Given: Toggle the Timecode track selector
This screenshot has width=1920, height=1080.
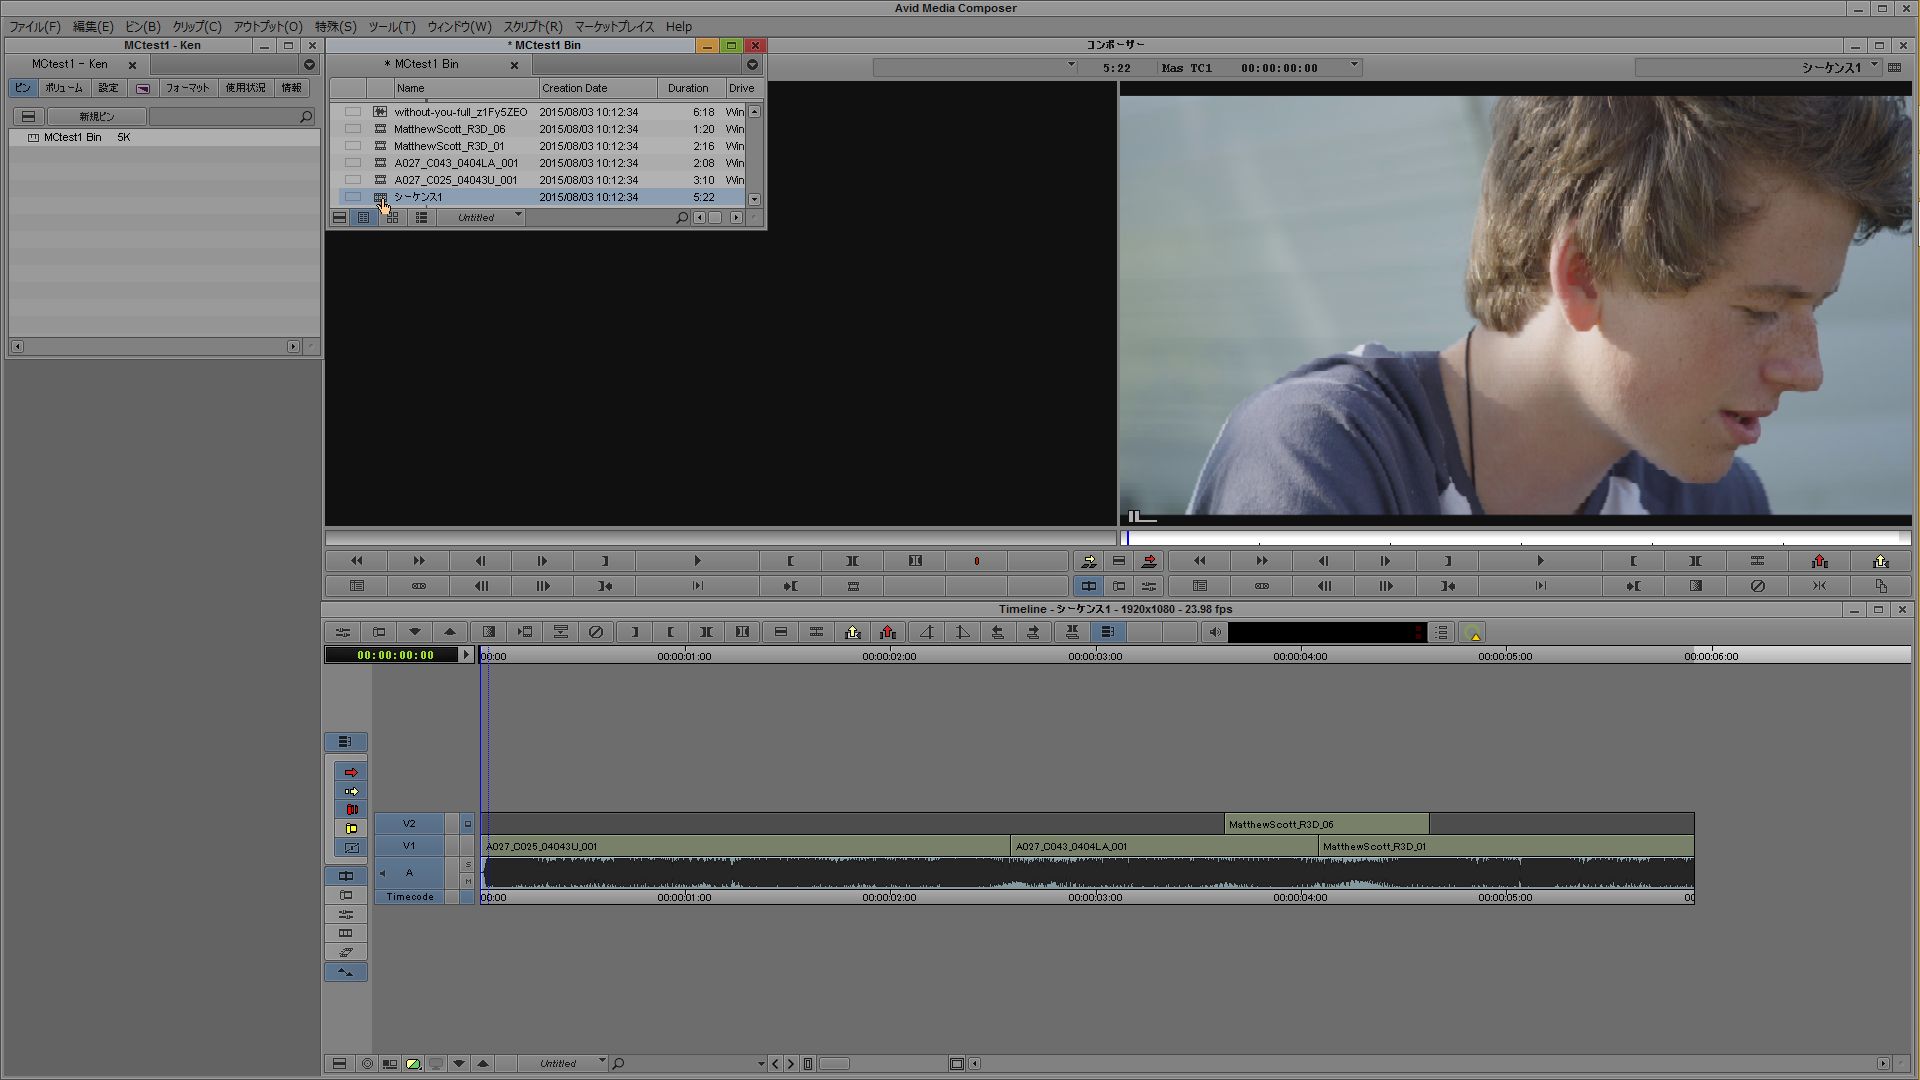Looking at the screenshot, I should point(410,897).
